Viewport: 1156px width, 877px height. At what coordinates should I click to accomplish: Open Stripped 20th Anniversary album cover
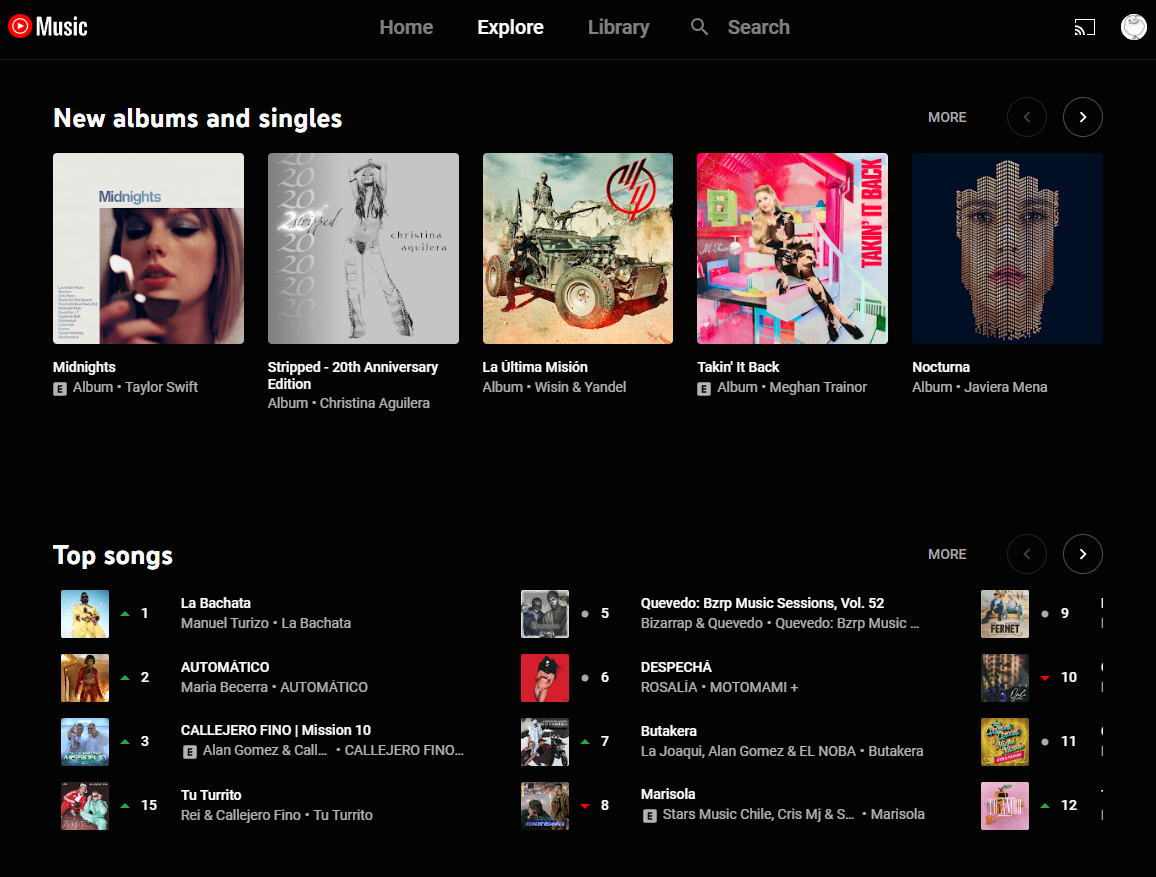(363, 248)
